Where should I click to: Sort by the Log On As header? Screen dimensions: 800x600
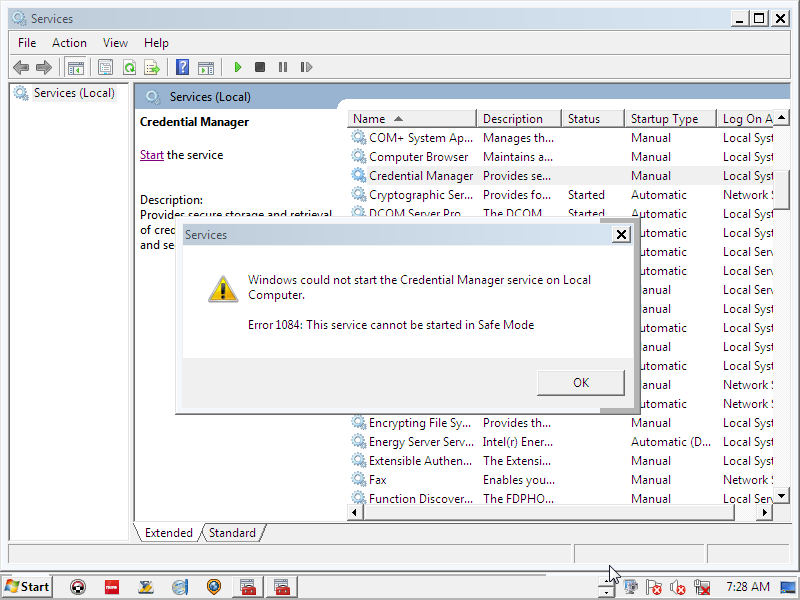tap(747, 119)
